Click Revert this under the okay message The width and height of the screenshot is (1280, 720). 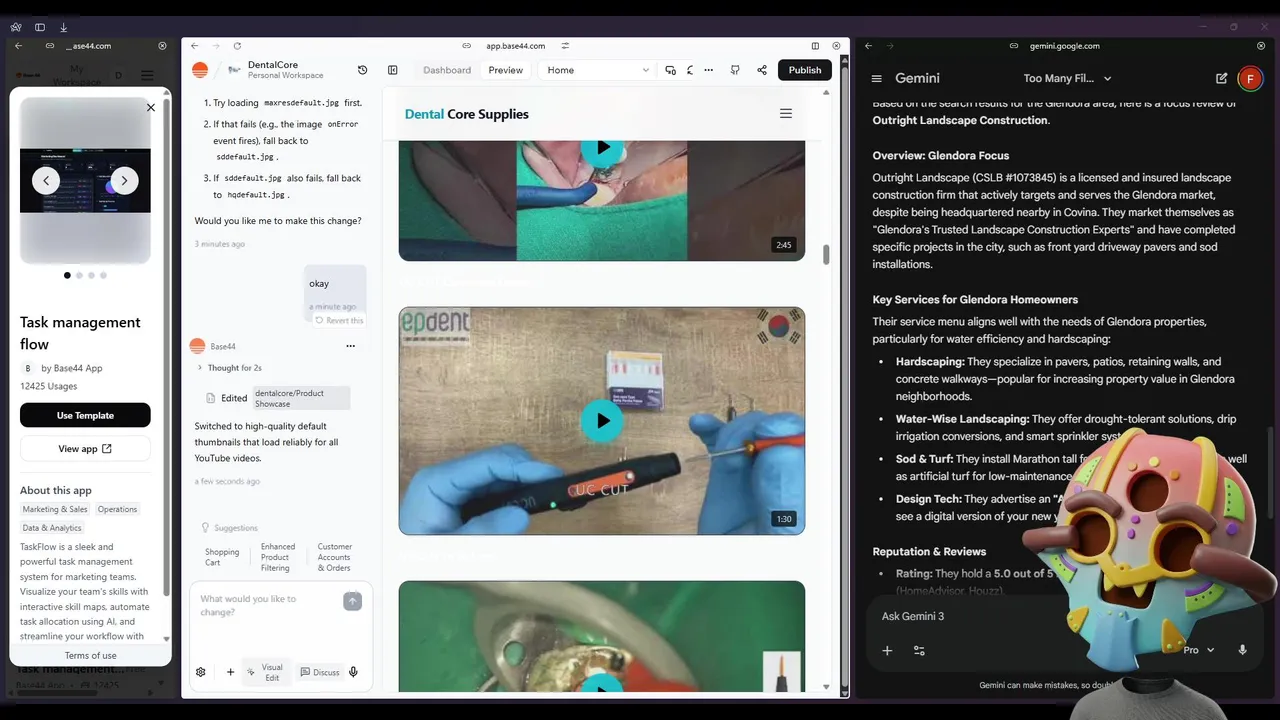pyautogui.click(x=339, y=320)
